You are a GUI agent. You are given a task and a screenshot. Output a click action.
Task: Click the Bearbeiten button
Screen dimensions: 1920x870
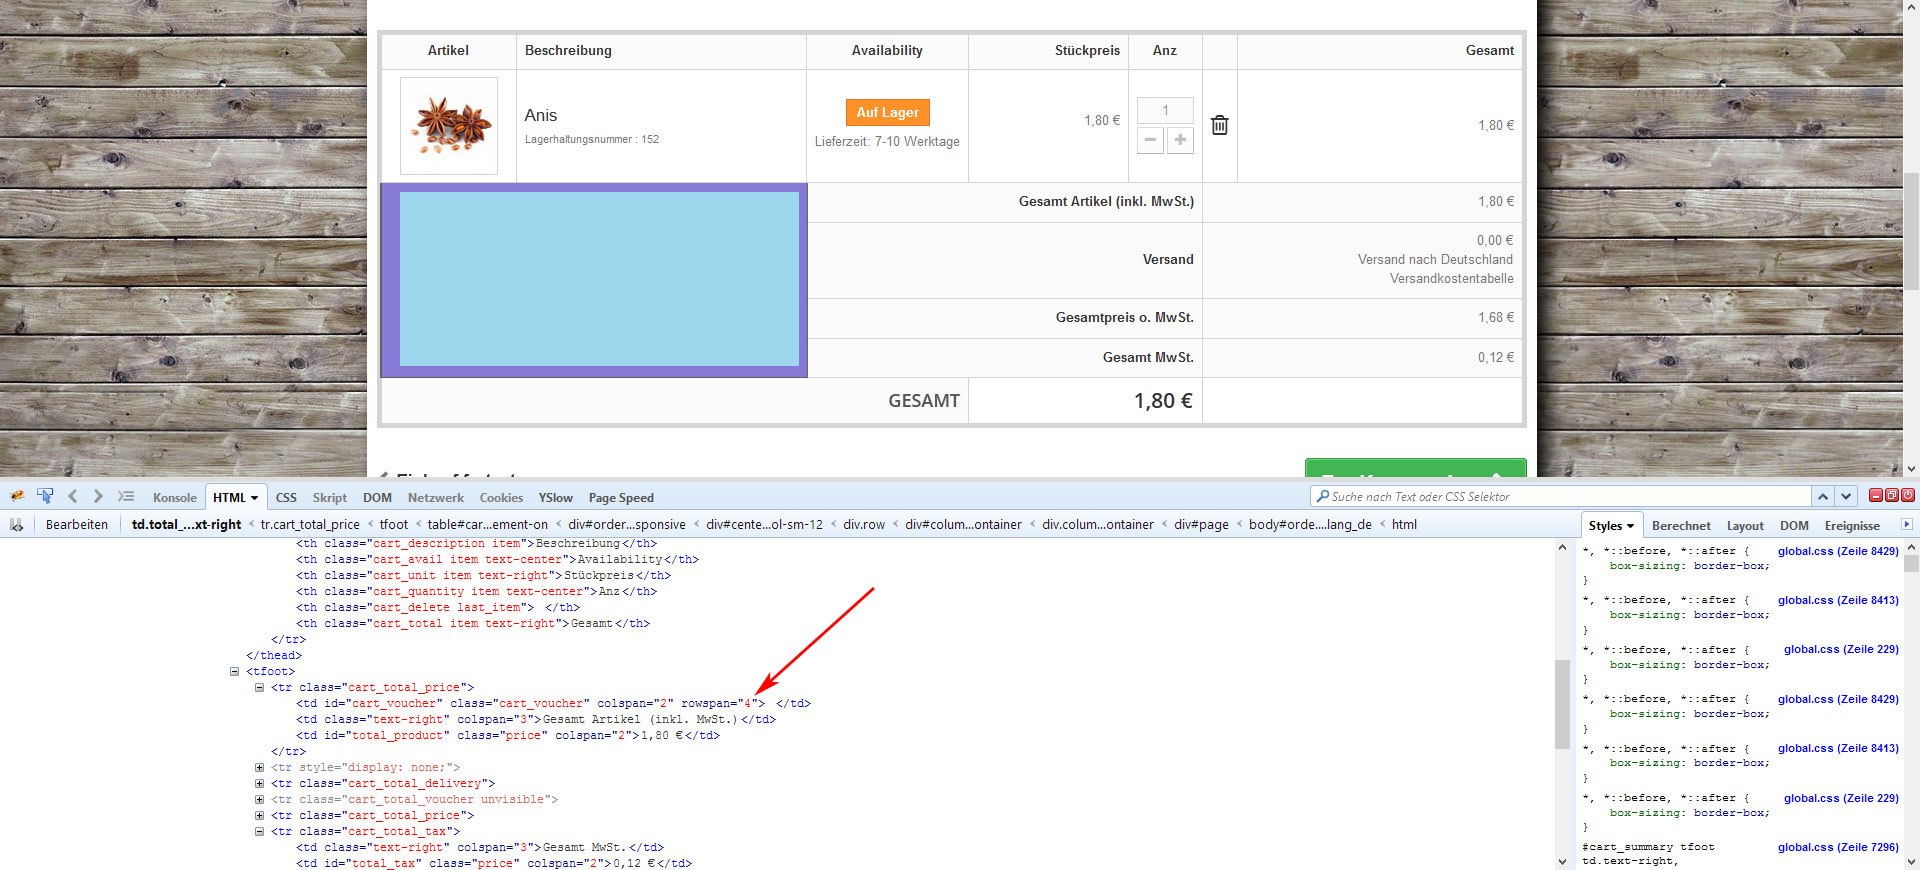76,525
